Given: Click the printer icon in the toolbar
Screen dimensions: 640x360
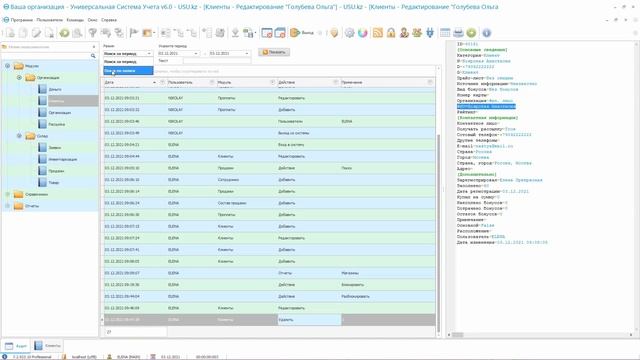Looking at the screenshot, I should [x=458, y=33].
